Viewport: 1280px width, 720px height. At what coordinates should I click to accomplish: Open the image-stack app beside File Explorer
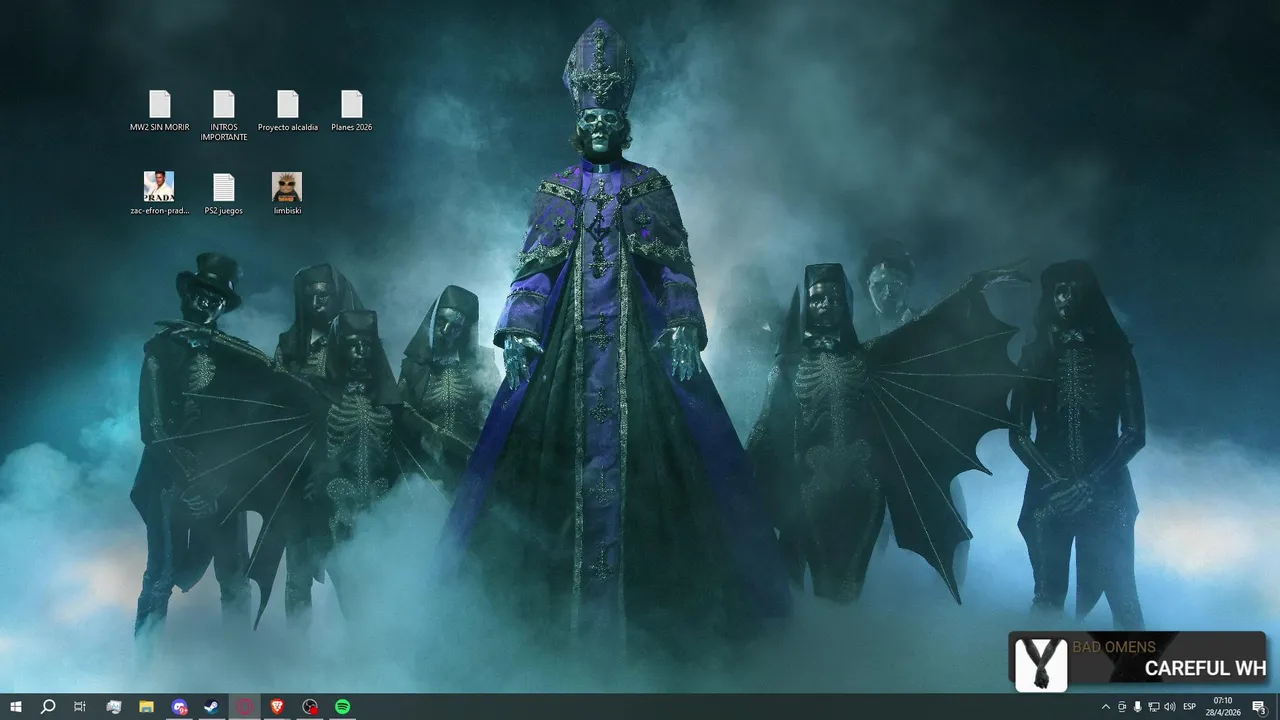[x=114, y=706]
